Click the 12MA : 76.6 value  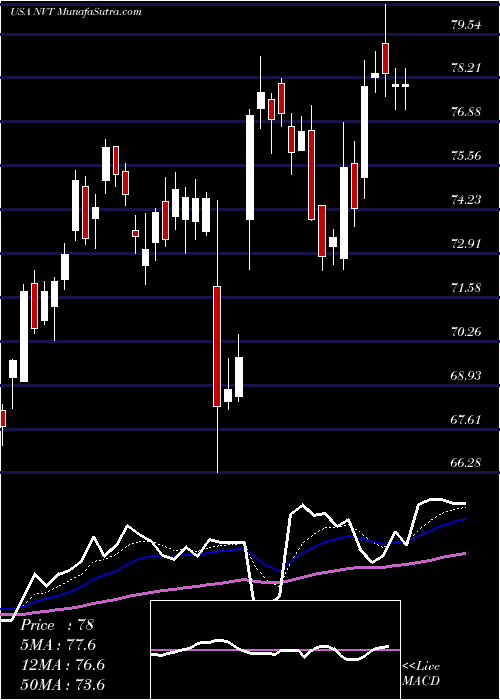(62, 664)
